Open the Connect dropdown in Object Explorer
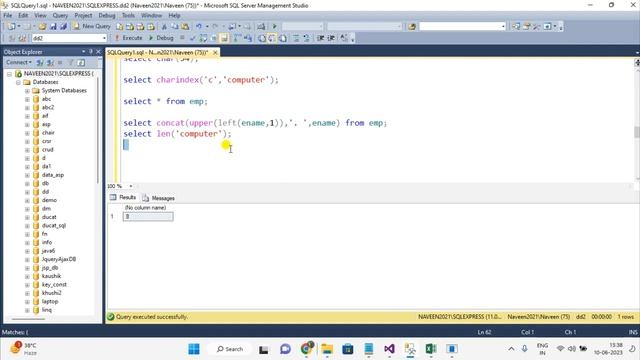 (19, 62)
